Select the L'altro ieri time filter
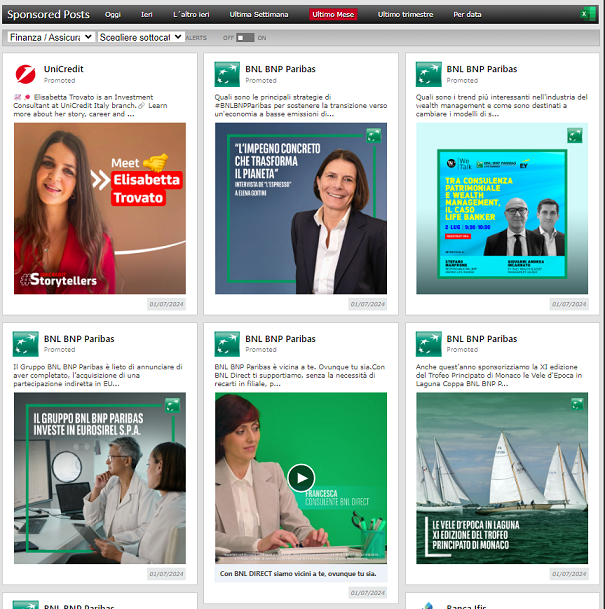Image resolution: width=605 pixels, height=609 pixels. [x=191, y=14]
